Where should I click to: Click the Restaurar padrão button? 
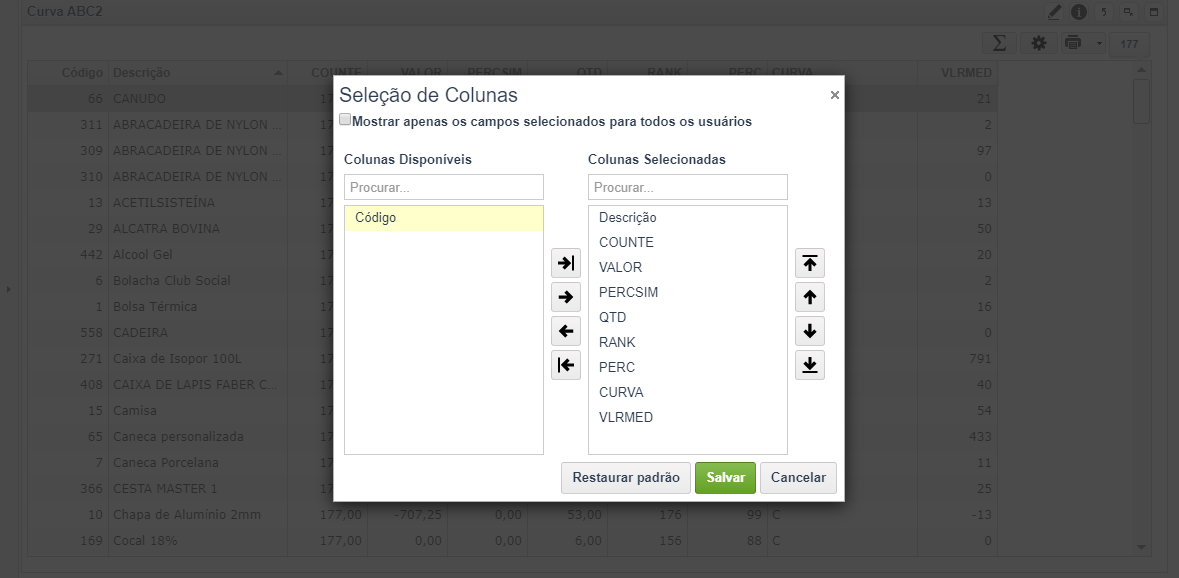(626, 478)
